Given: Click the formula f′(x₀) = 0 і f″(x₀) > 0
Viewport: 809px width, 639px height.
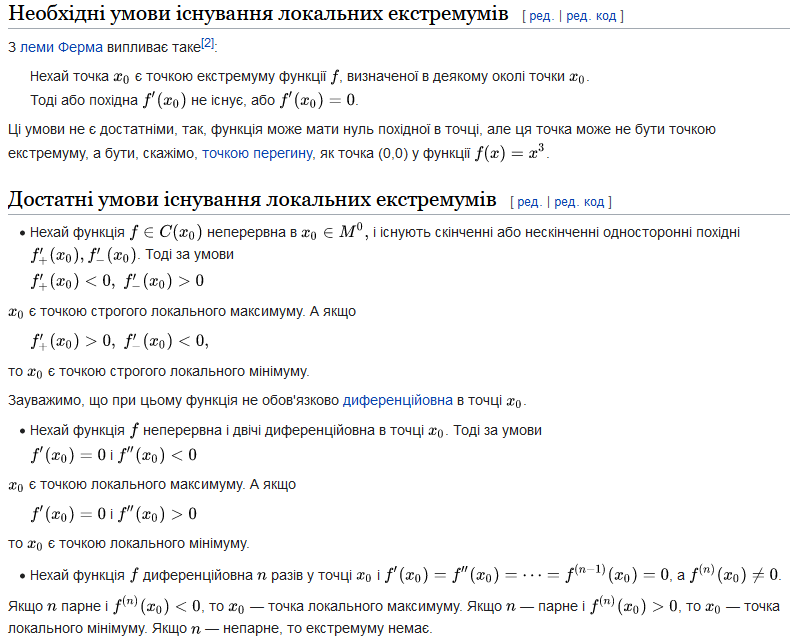Looking at the screenshot, I should pyautogui.click(x=114, y=514).
